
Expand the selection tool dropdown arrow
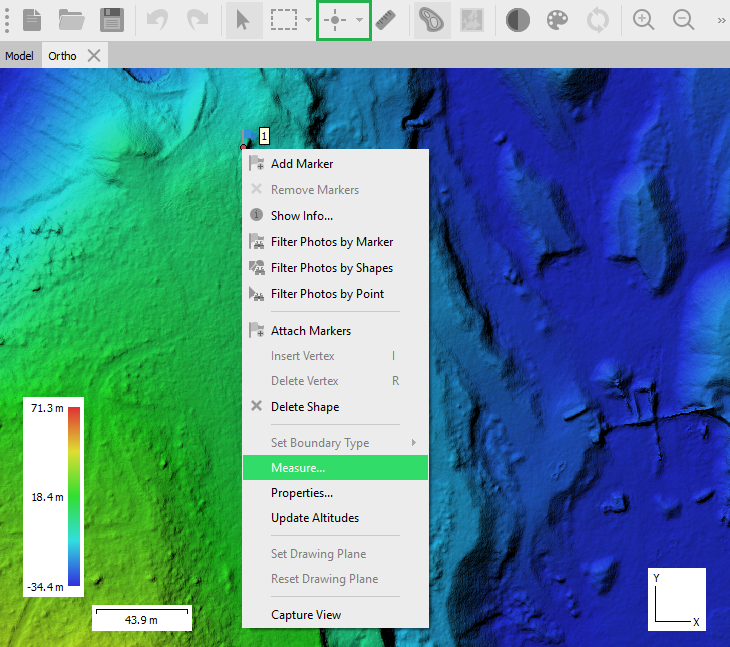pyautogui.click(x=309, y=20)
